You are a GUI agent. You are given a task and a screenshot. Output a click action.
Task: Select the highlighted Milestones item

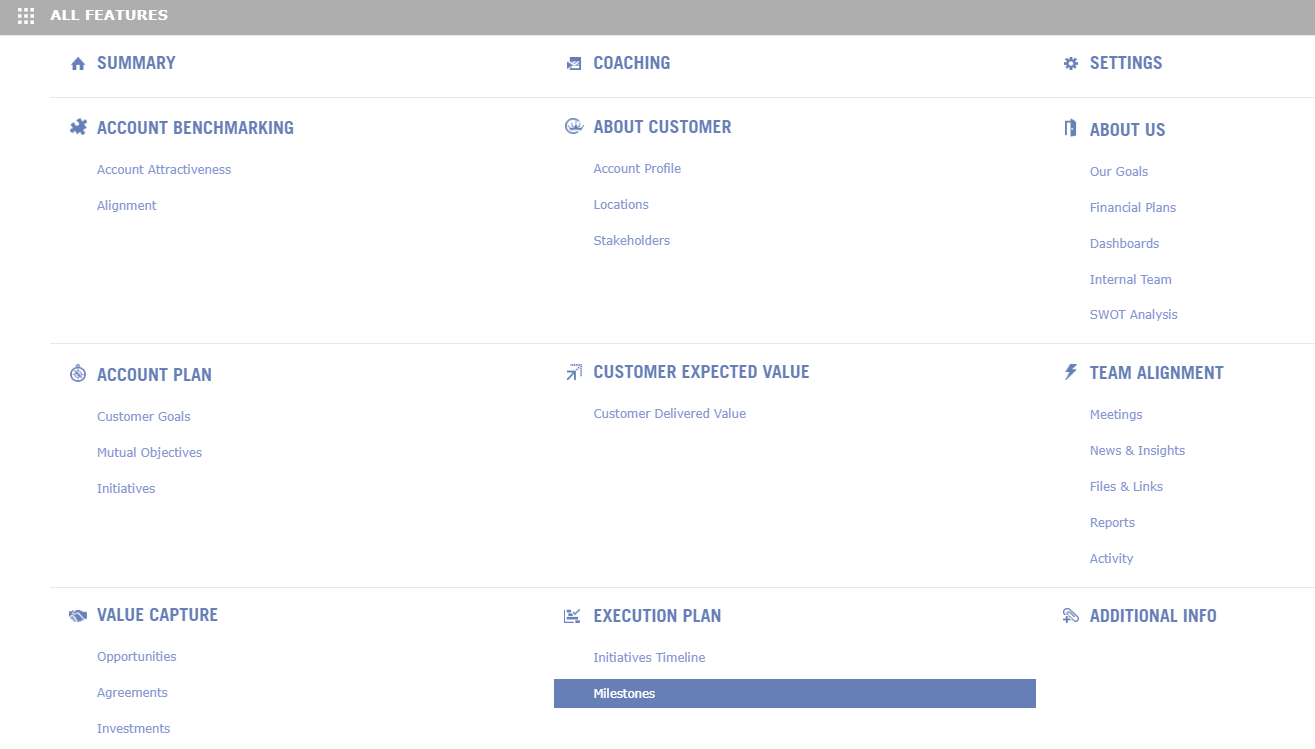point(795,694)
